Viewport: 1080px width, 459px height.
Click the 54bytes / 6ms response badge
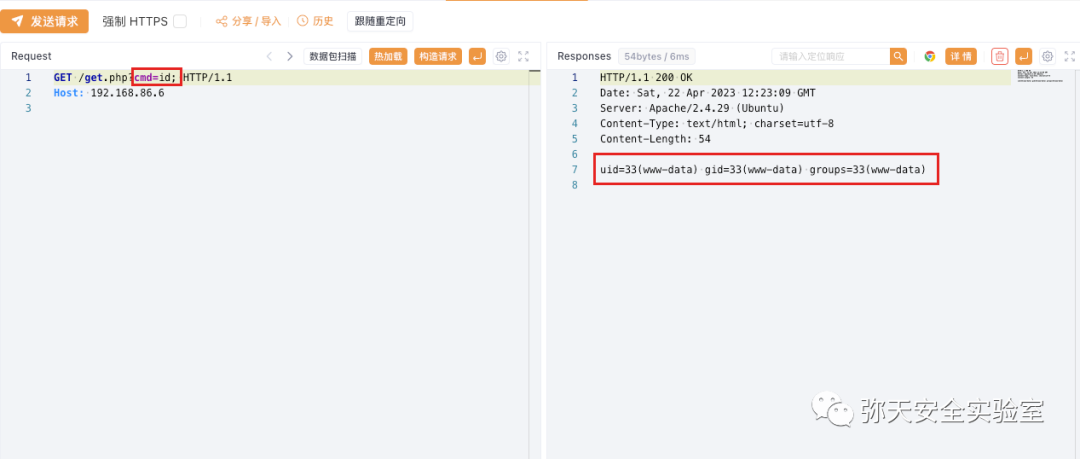click(657, 57)
